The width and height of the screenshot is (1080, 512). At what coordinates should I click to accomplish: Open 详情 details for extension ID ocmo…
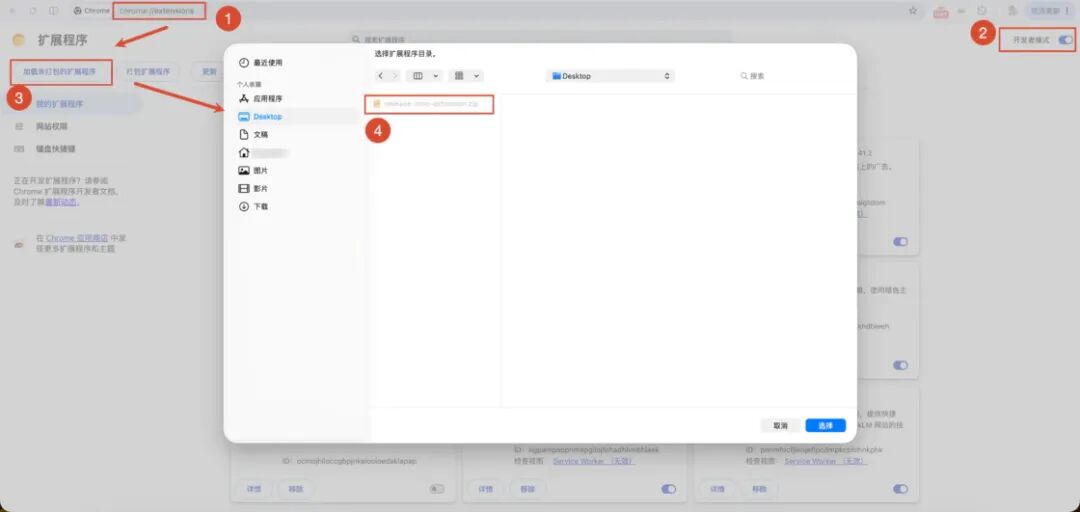(253, 489)
